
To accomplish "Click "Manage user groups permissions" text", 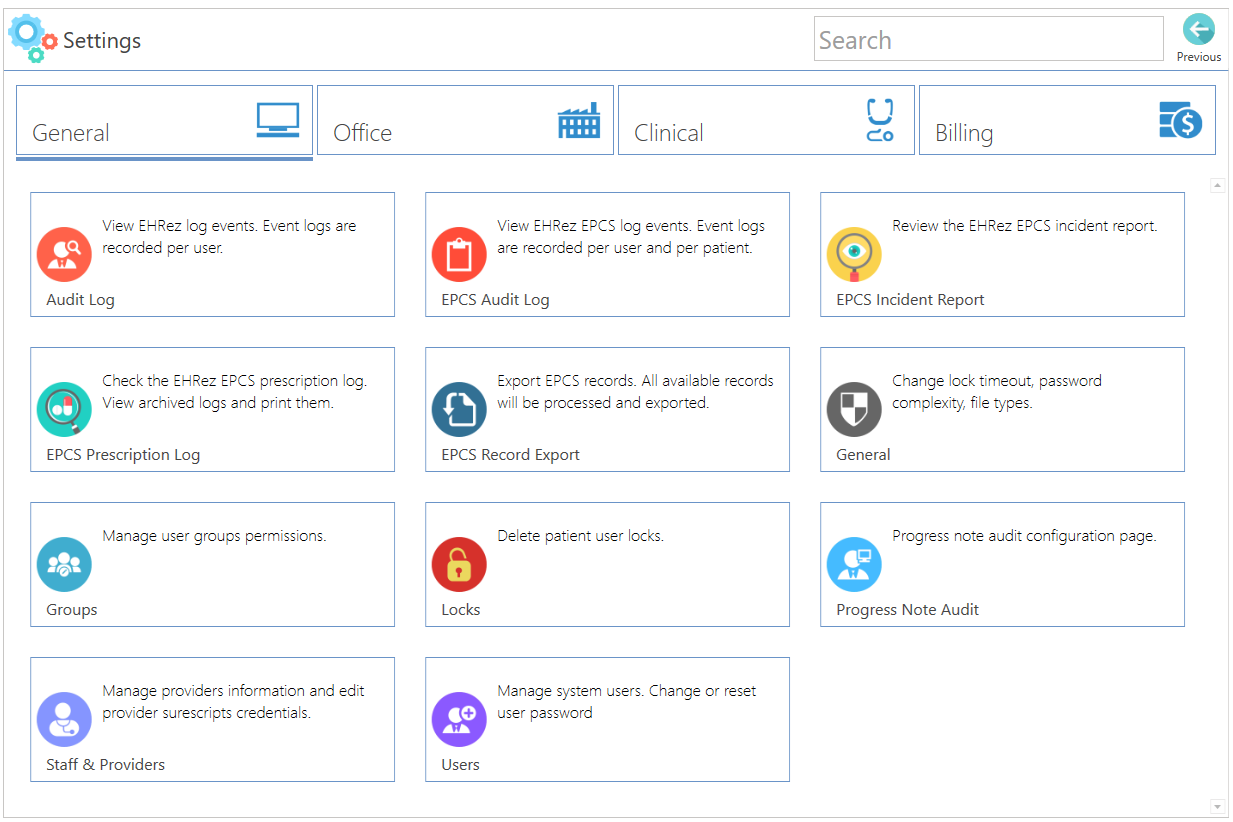I will click(x=214, y=536).
